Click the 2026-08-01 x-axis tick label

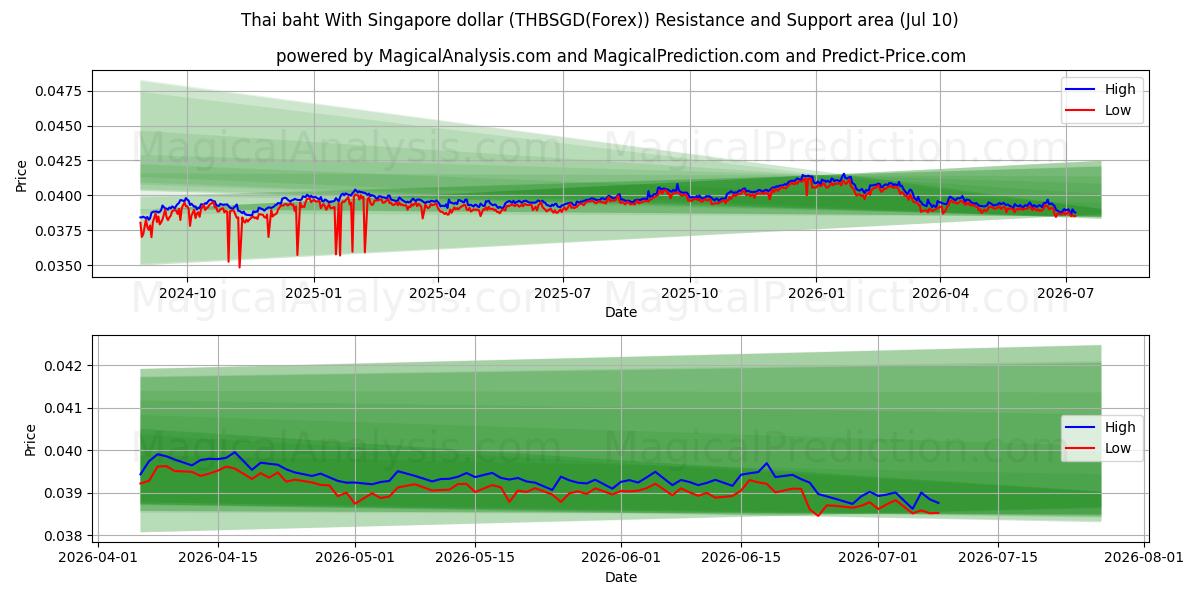pyautogui.click(x=1142, y=558)
